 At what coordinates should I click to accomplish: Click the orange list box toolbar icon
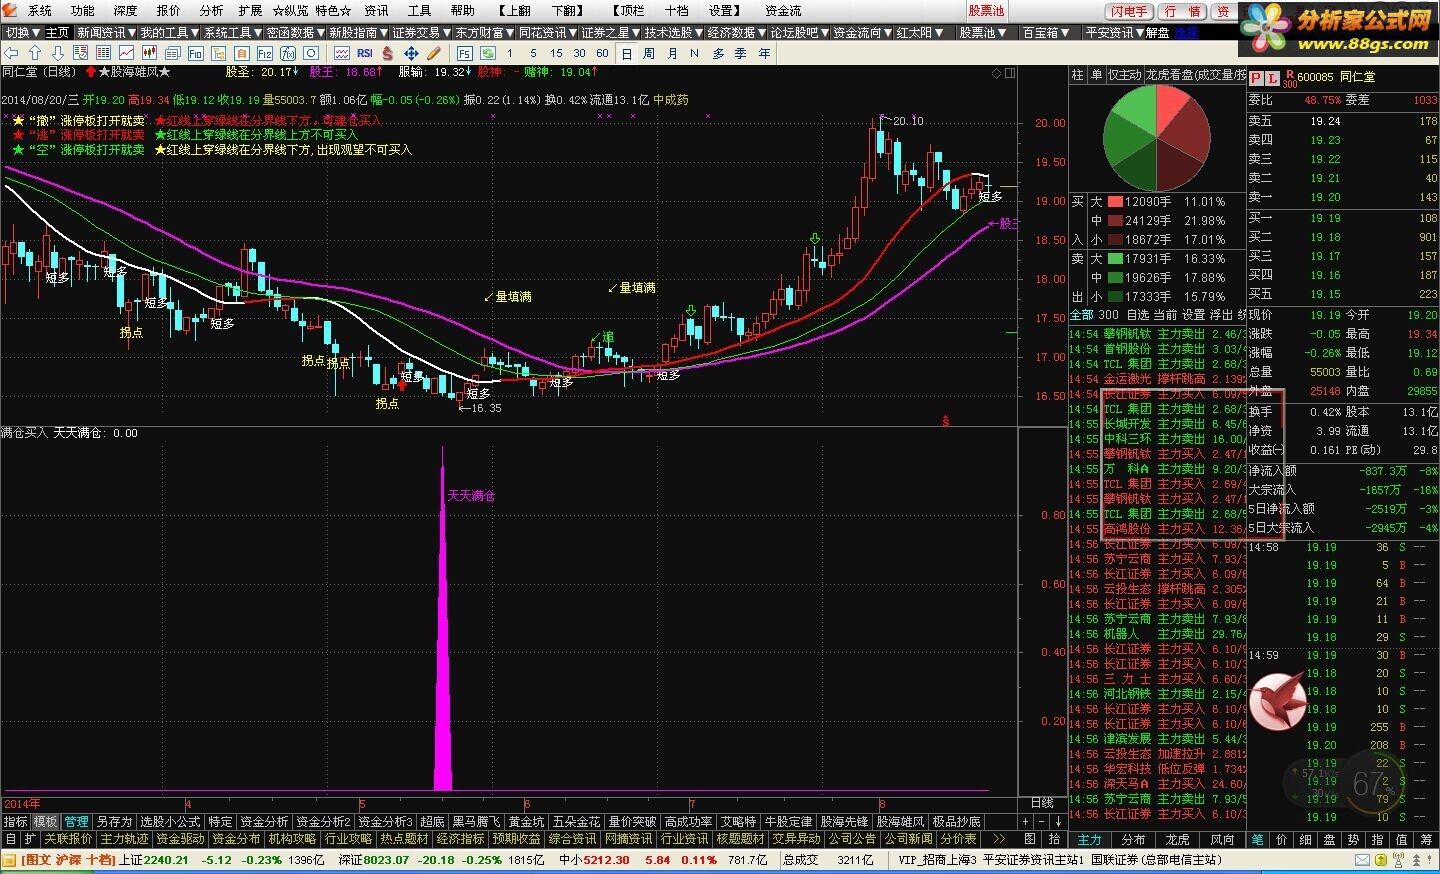pos(242,53)
